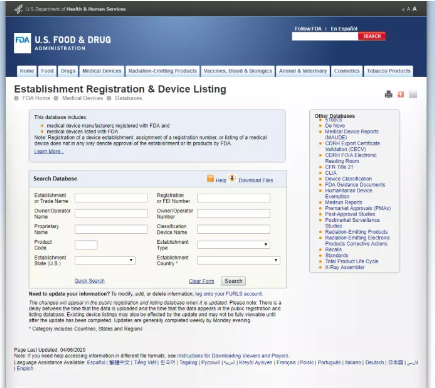Click the red share/bookmark icon
This screenshot has width=435, height=388.
tap(401, 95)
